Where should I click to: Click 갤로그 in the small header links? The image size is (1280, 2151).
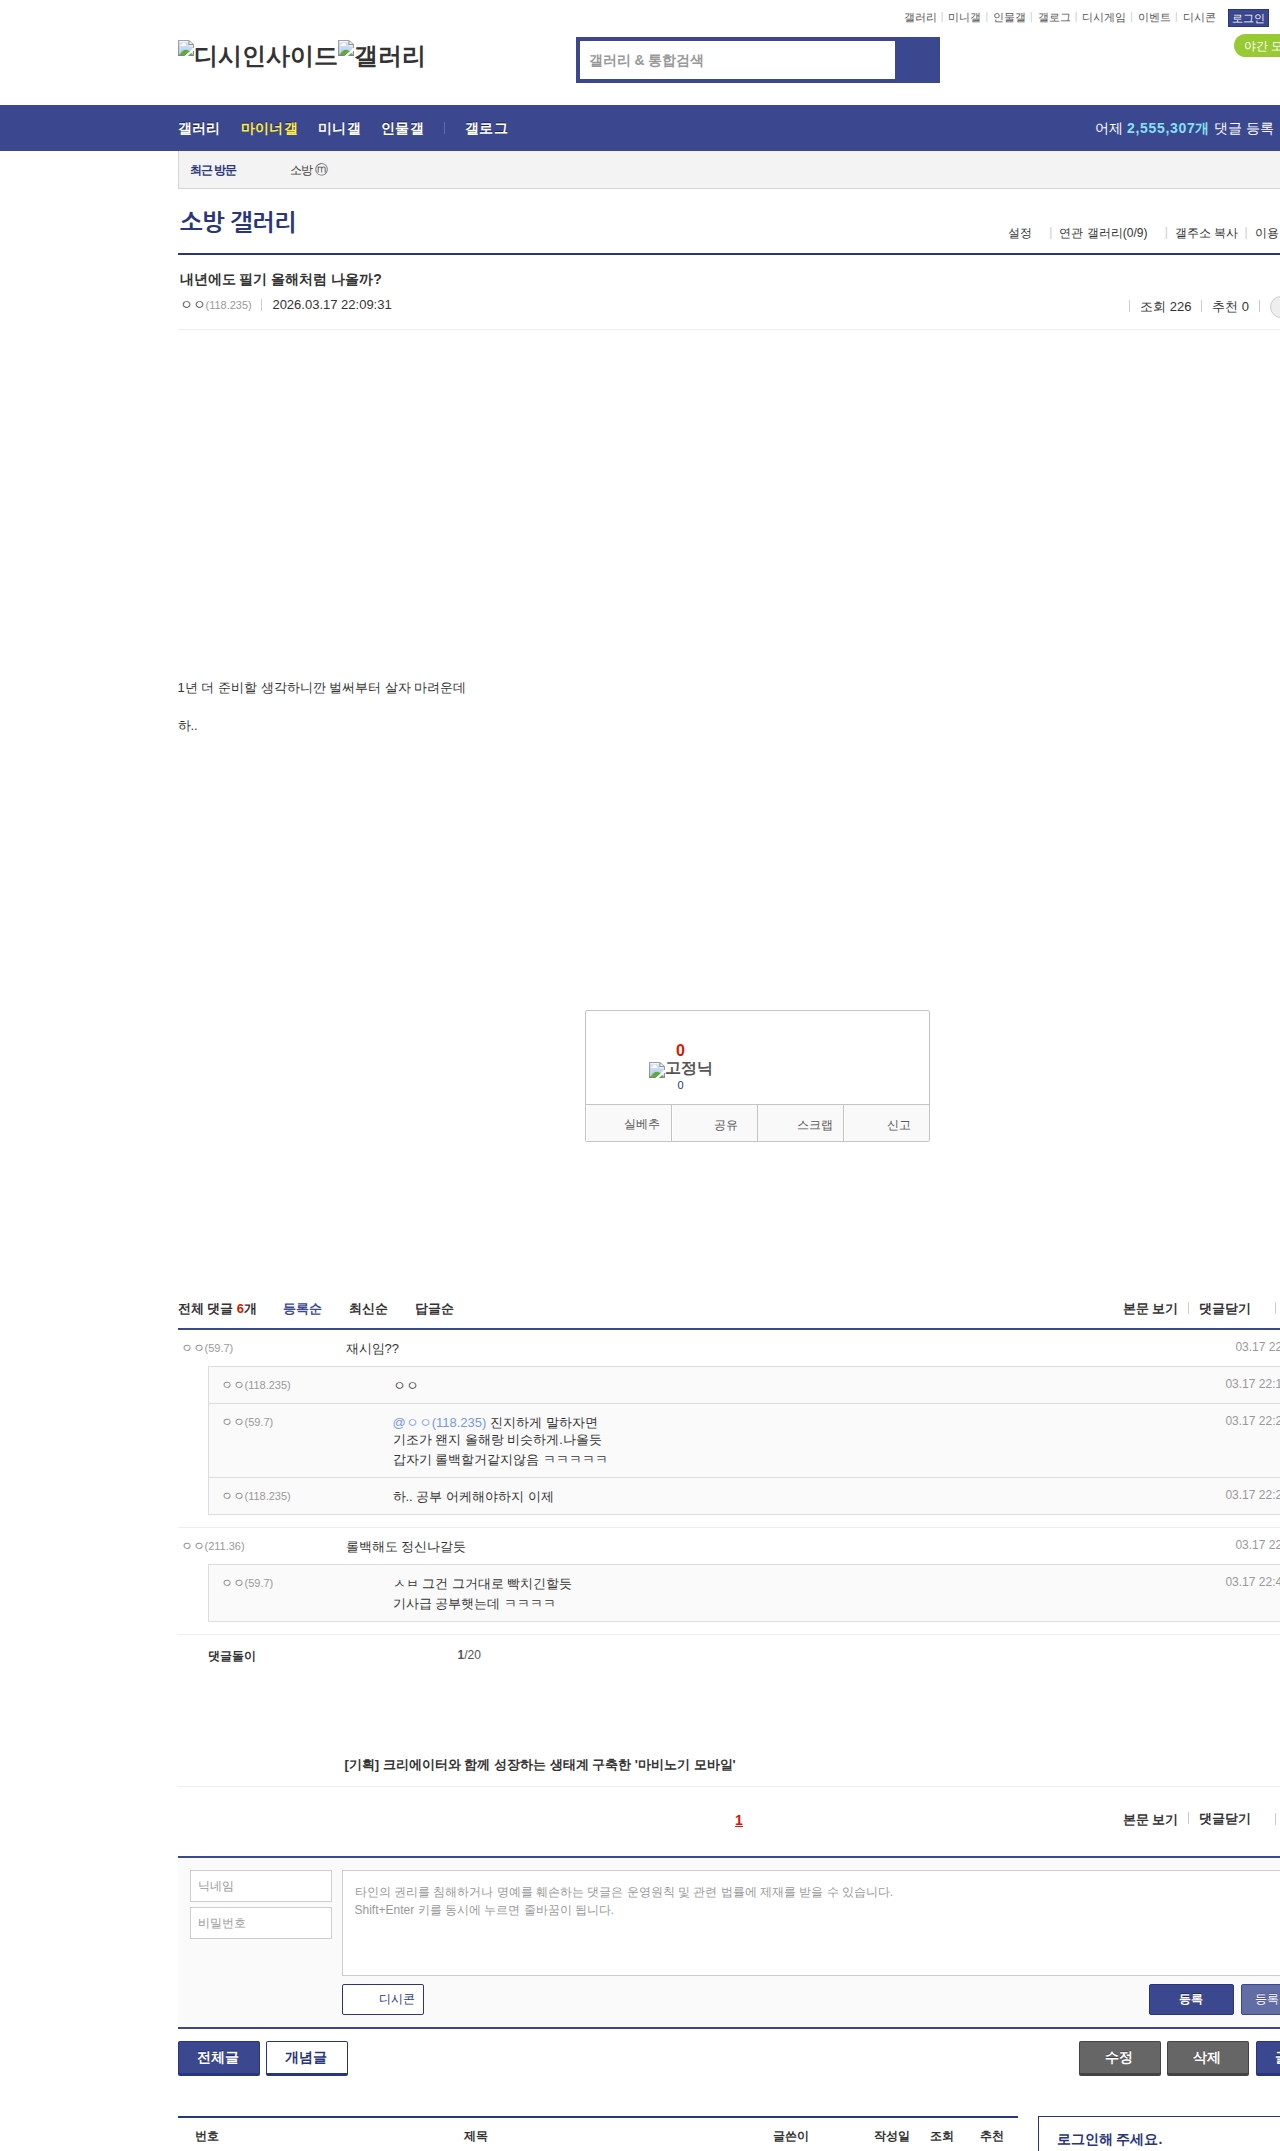tap(1054, 18)
